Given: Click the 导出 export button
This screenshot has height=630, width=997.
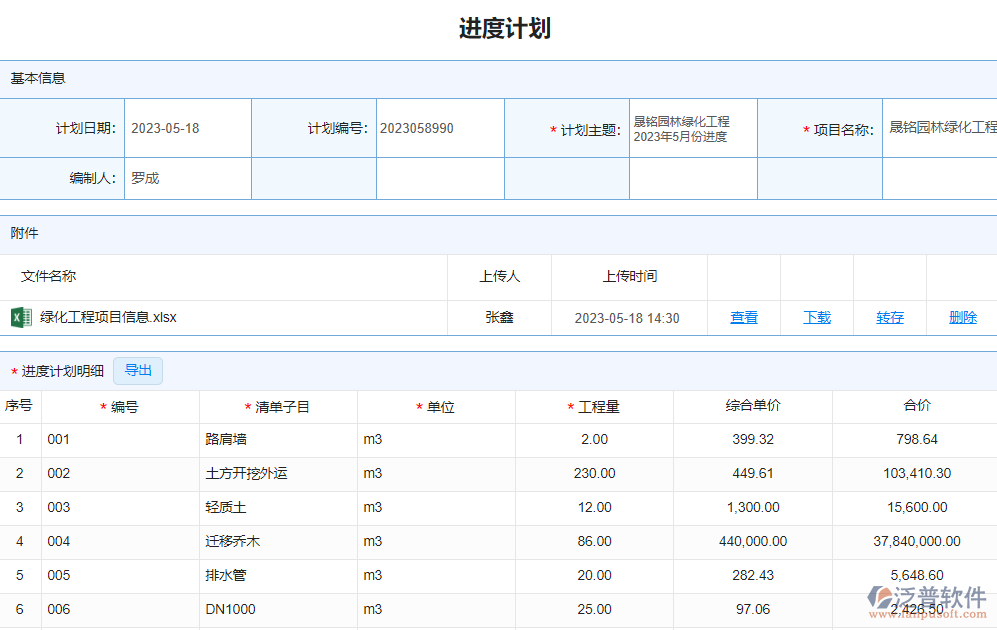Looking at the screenshot, I should pyautogui.click(x=137, y=370).
